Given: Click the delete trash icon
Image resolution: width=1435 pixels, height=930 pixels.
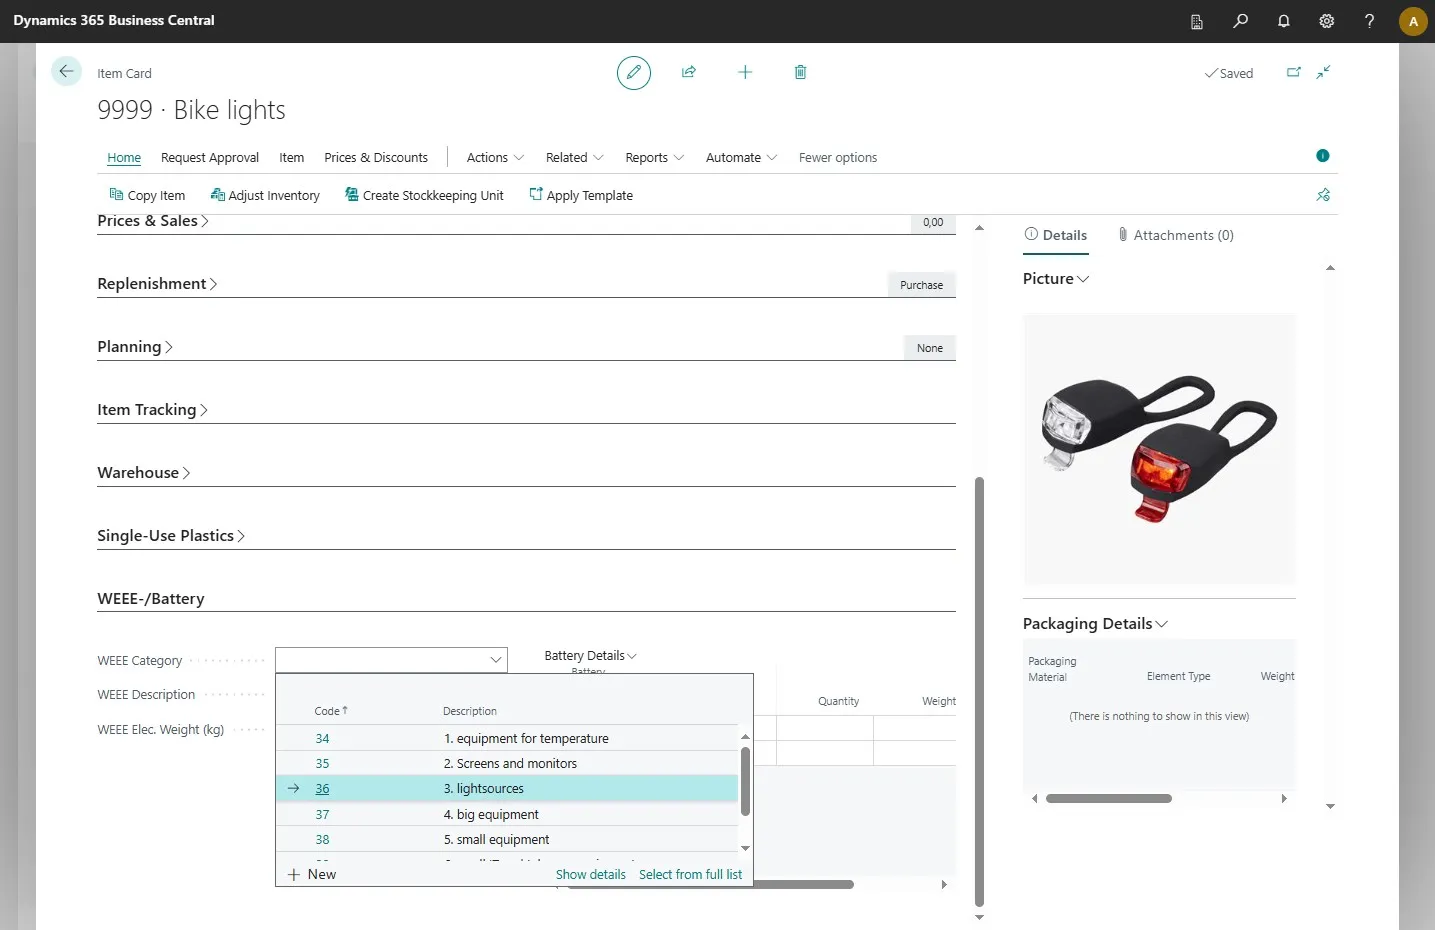Looking at the screenshot, I should [800, 72].
